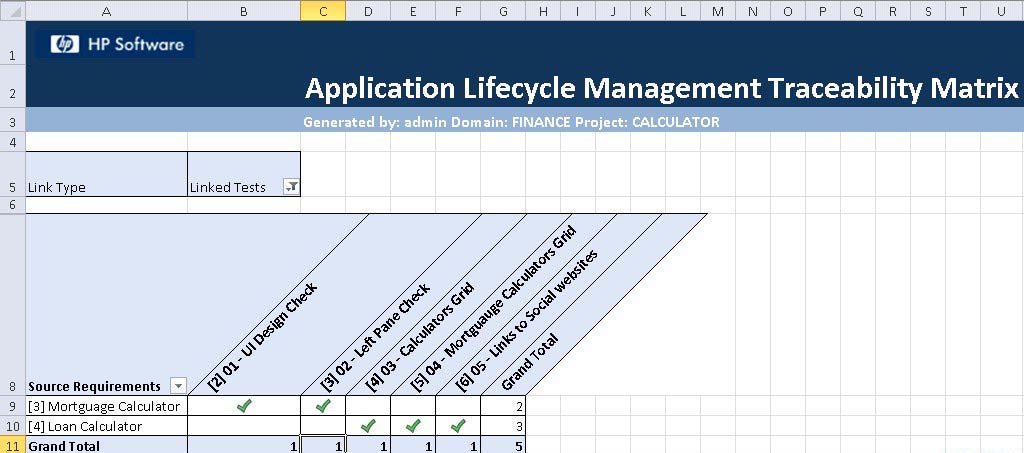The width and height of the screenshot is (1024, 453).
Task: Select the Grand Total value in column C
Action: (323, 446)
